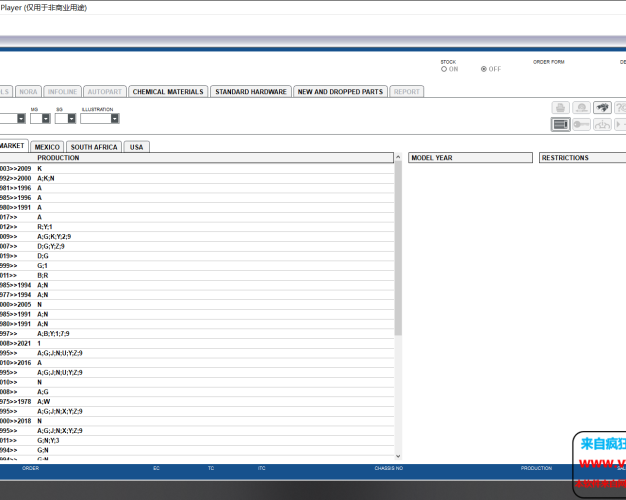Screen dimensions: 626x500
Task: Open the SG dropdown
Action: 71,119
